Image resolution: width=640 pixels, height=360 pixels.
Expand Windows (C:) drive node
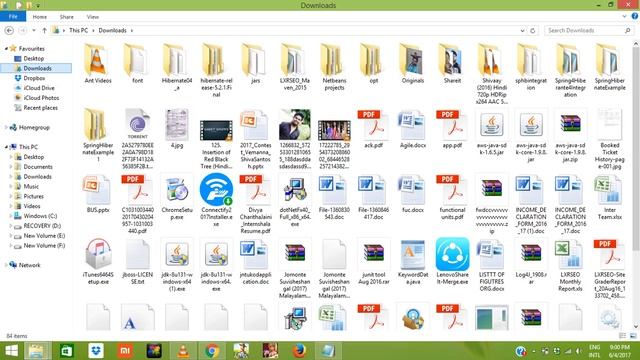tap(11, 216)
